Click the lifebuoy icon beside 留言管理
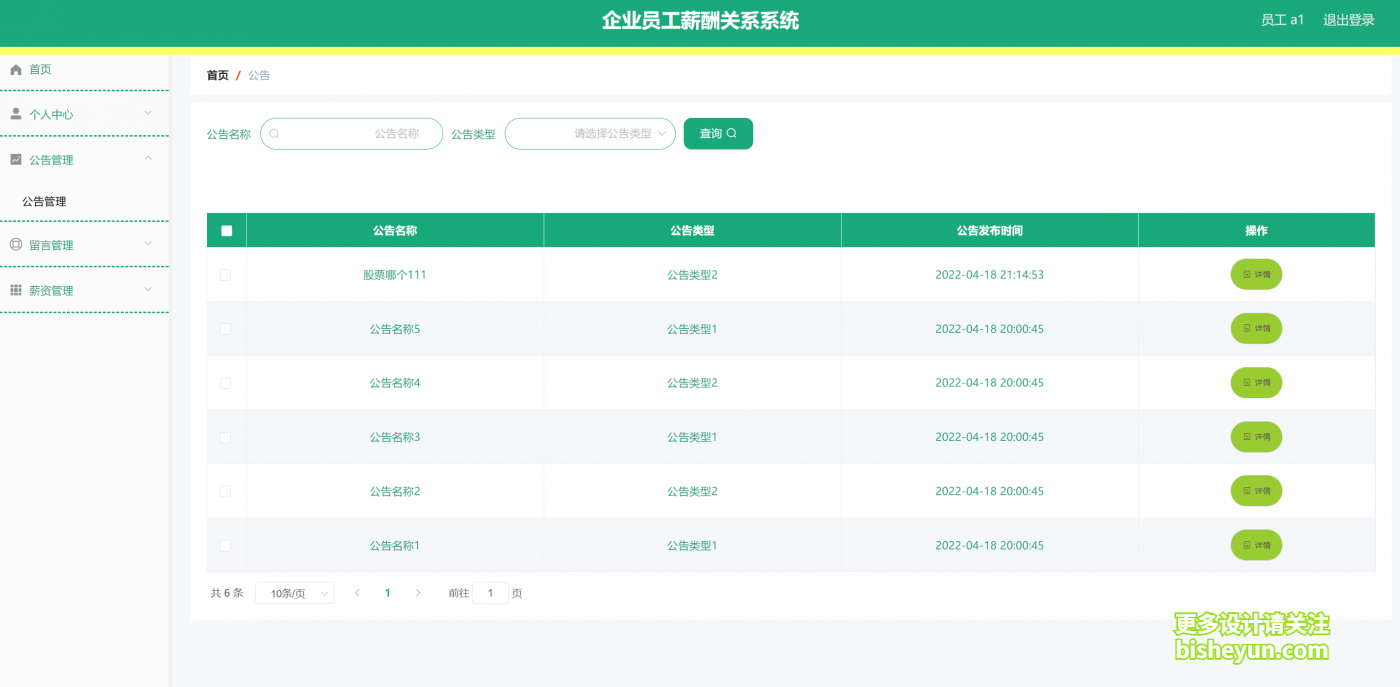1400x687 pixels. coord(16,245)
